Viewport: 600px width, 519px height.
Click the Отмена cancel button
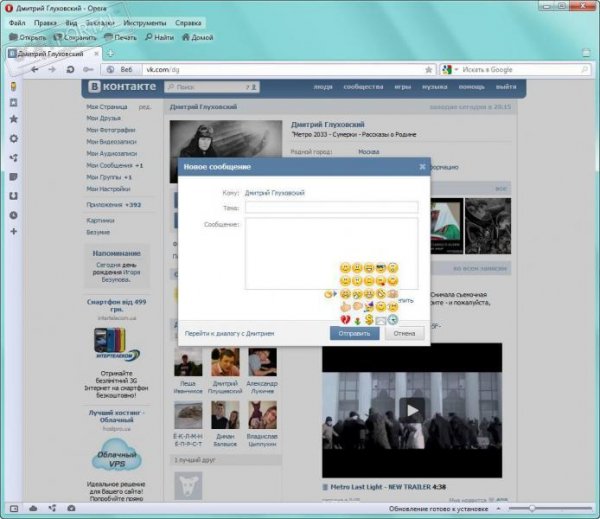(x=404, y=333)
